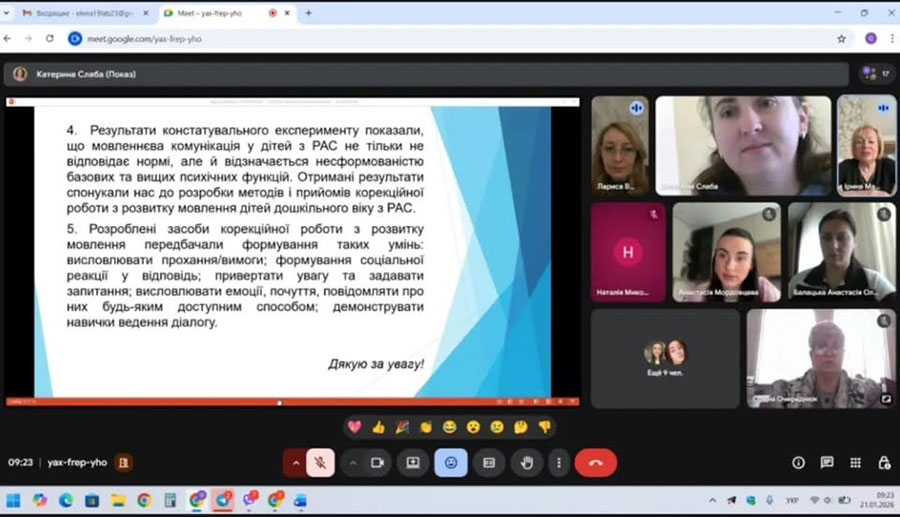Image resolution: width=900 pixels, height=517 pixels.
Task: Open Calculator from taskbar
Action: click(170, 500)
